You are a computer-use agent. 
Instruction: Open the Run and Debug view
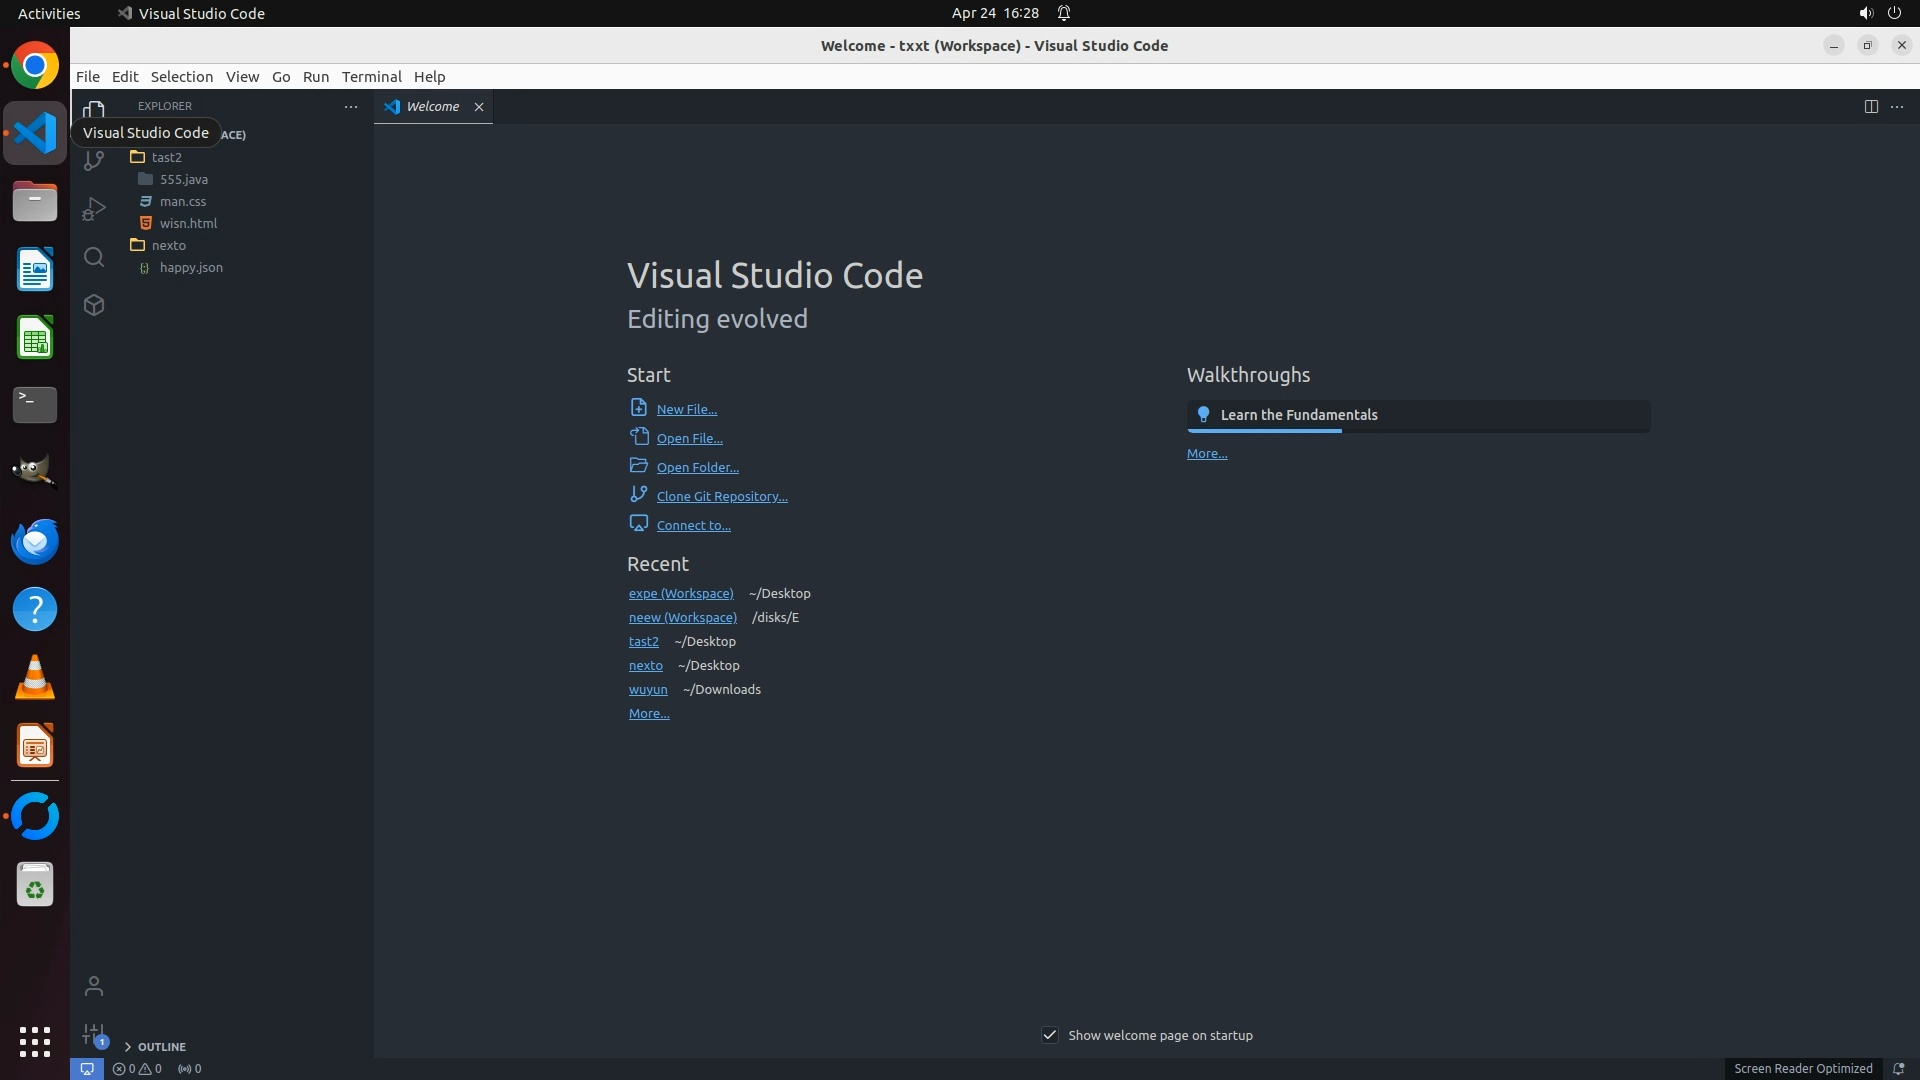[x=94, y=209]
